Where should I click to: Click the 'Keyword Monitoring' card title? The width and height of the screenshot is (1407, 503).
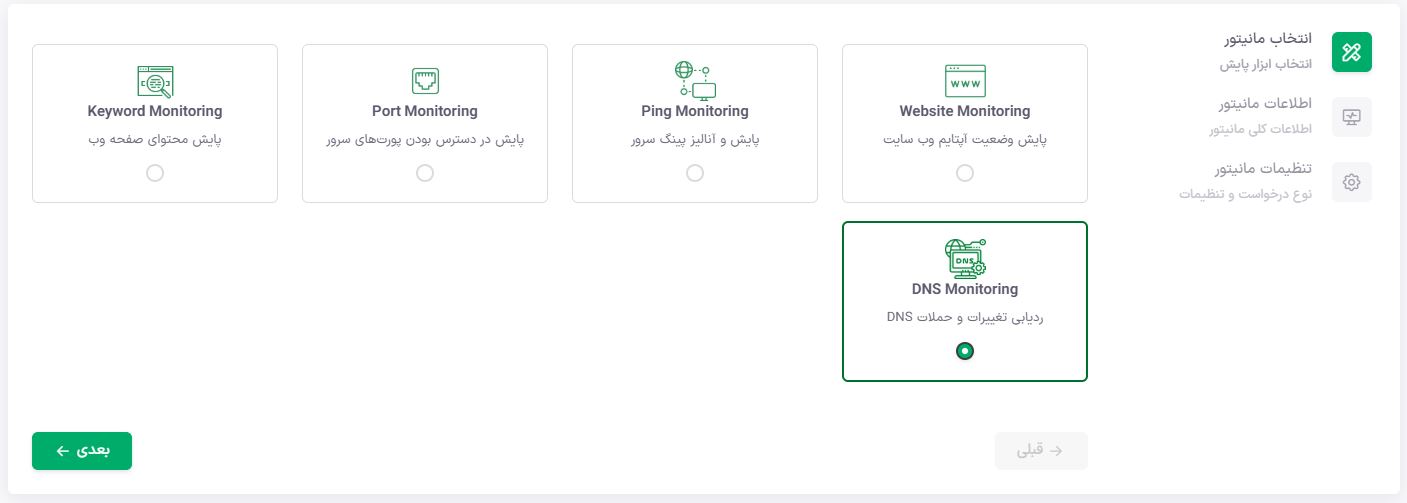[155, 111]
